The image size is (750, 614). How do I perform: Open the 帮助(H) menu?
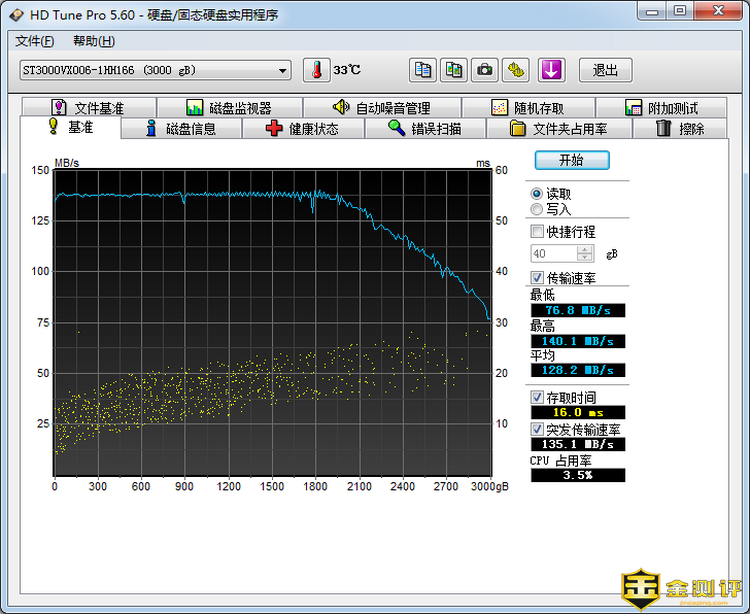[x=94, y=41]
